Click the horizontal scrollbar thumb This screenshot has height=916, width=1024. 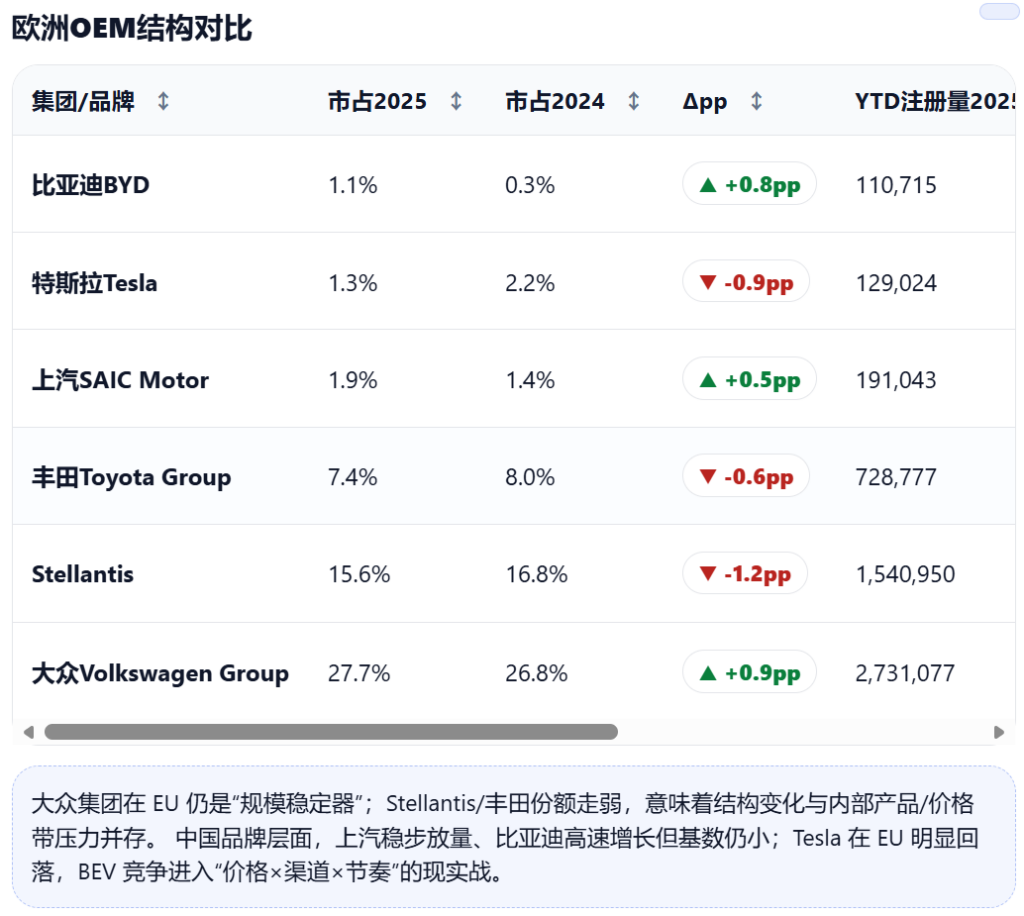click(x=330, y=732)
